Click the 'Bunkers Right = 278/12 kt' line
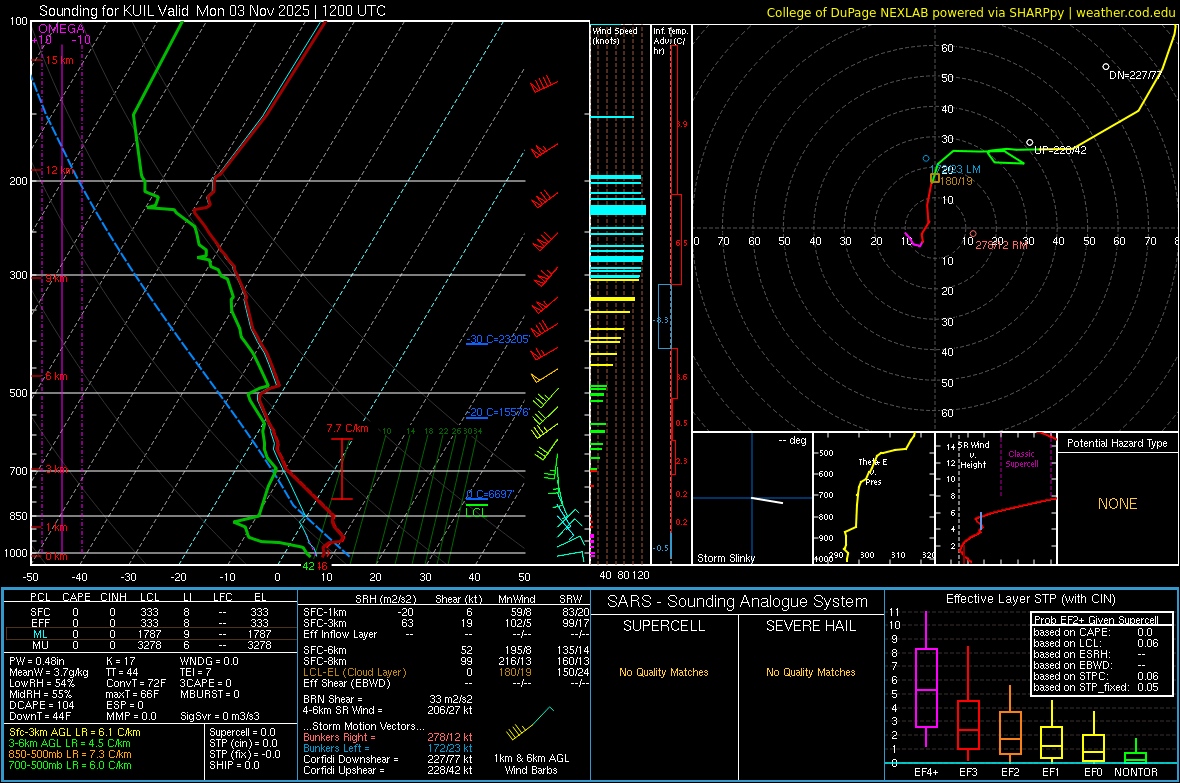The height and width of the screenshot is (783, 1180). [388, 737]
